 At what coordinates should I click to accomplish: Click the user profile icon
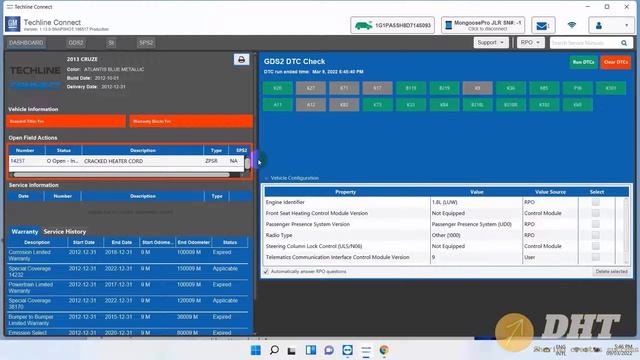tap(599, 26)
